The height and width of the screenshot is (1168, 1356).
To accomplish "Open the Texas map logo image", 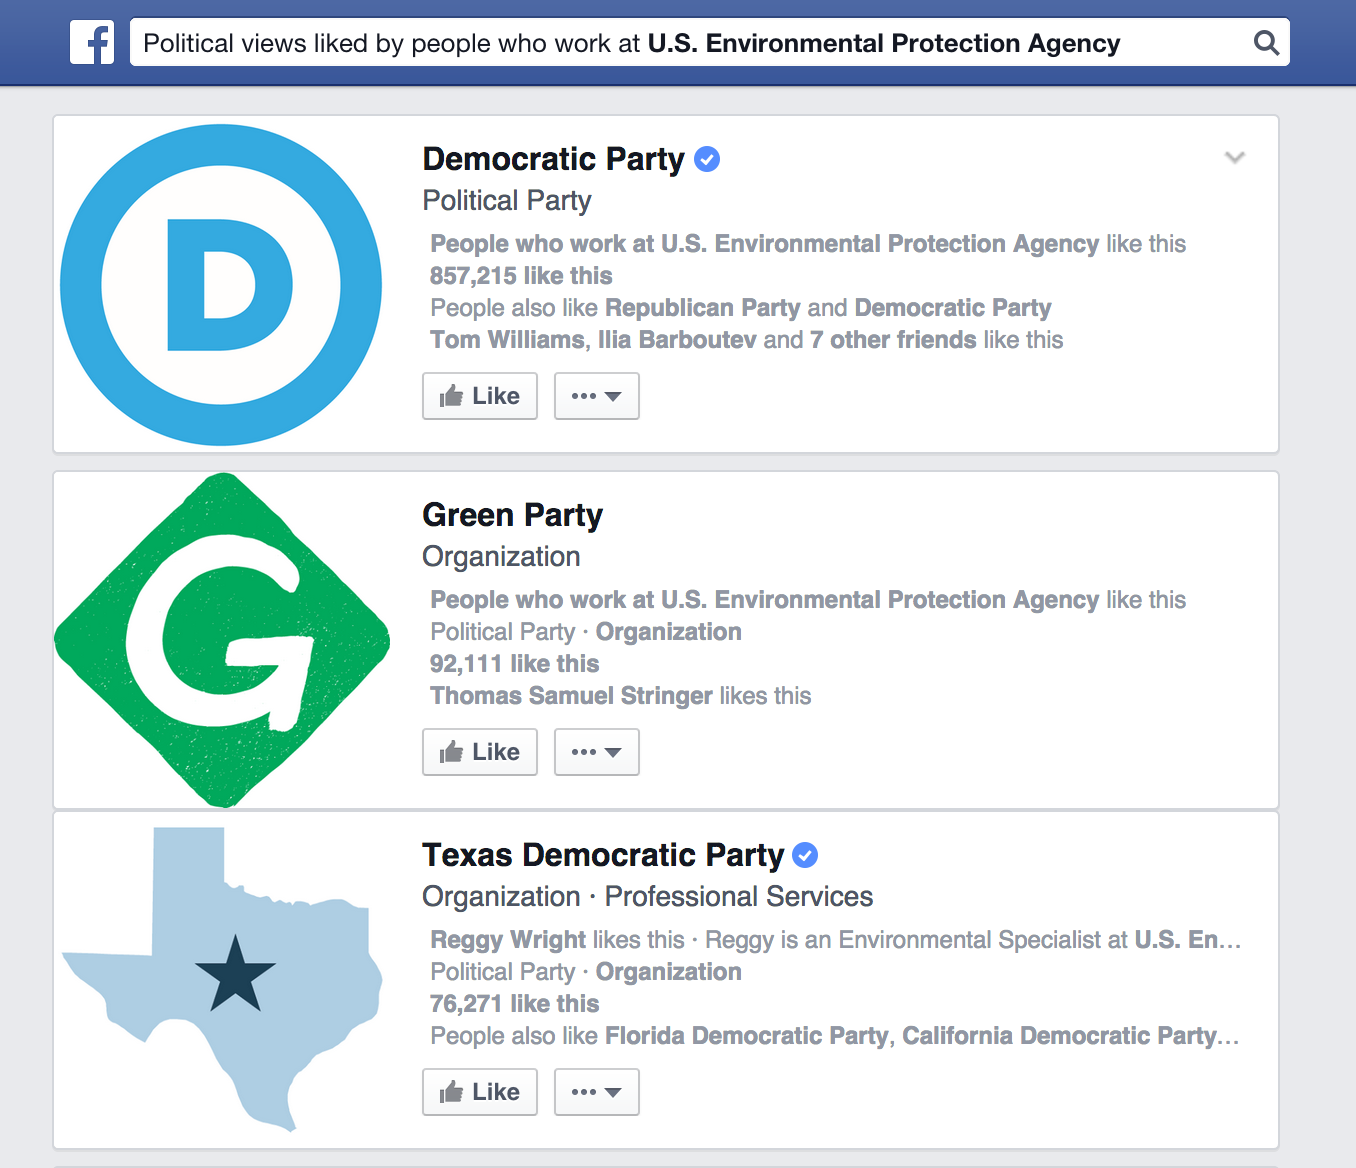I will click(x=221, y=979).
